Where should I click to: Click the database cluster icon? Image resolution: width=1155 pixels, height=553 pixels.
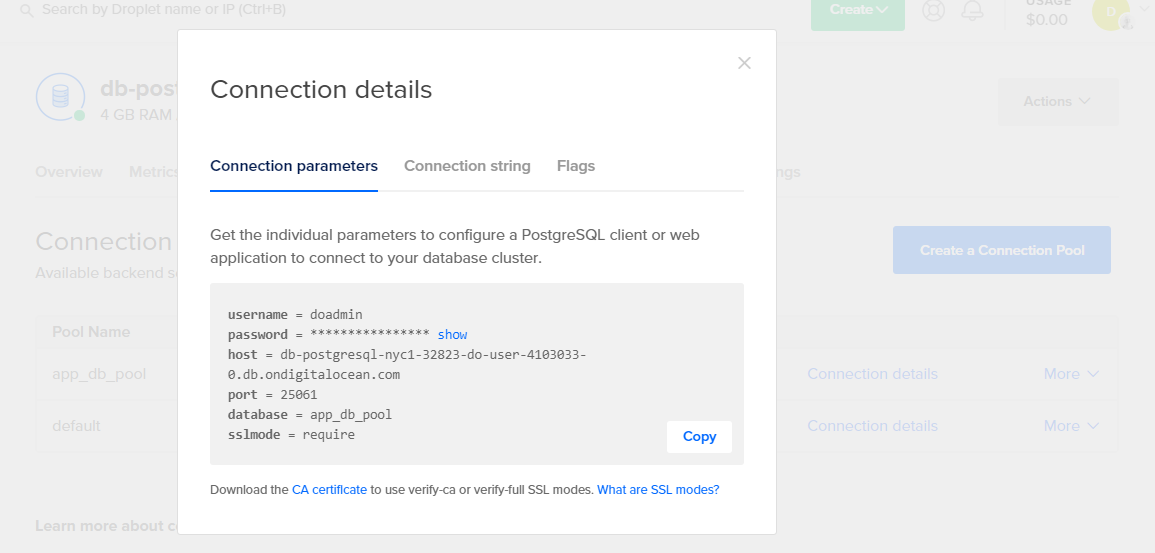60,97
